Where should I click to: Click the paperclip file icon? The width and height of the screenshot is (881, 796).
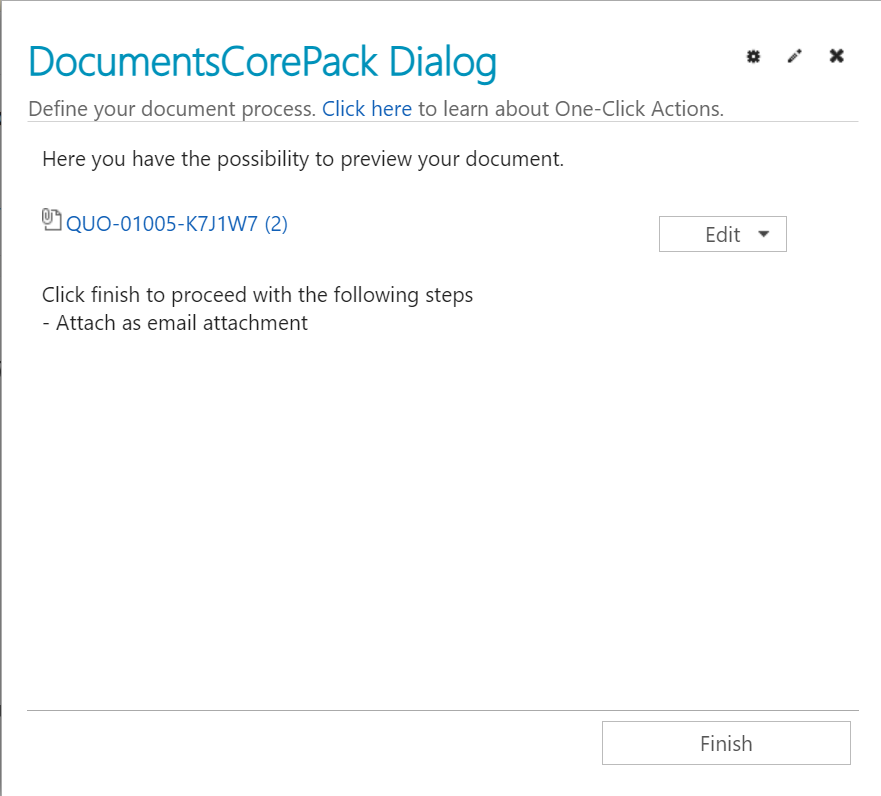51,220
